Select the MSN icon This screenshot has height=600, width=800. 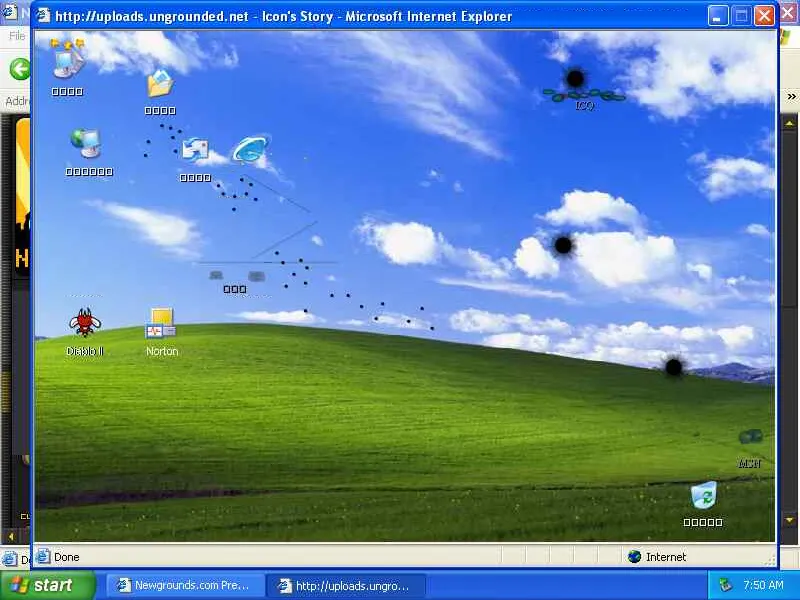[x=751, y=437]
